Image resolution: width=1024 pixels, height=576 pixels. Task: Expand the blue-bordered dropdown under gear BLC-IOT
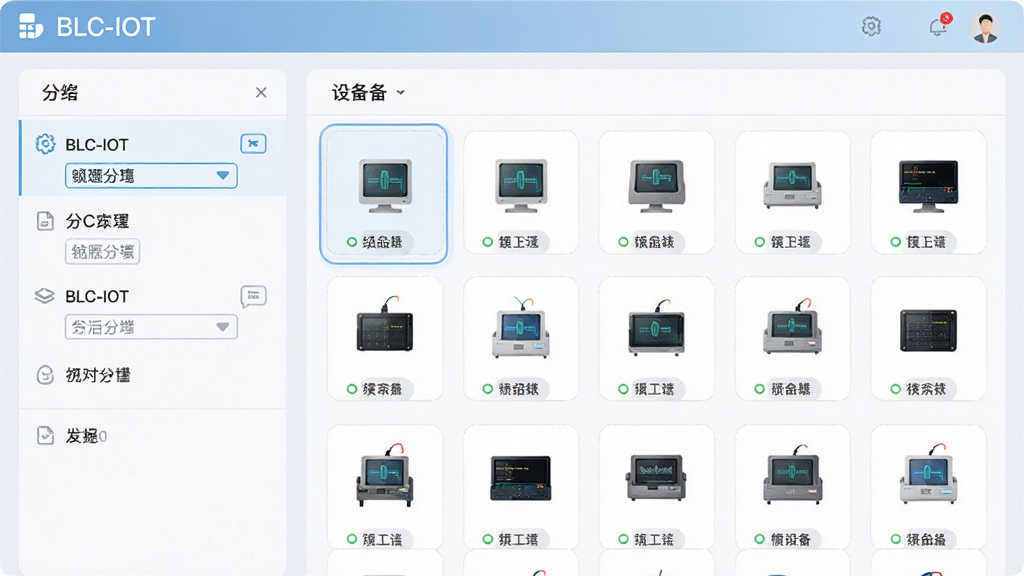pyautogui.click(x=151, y=176)
